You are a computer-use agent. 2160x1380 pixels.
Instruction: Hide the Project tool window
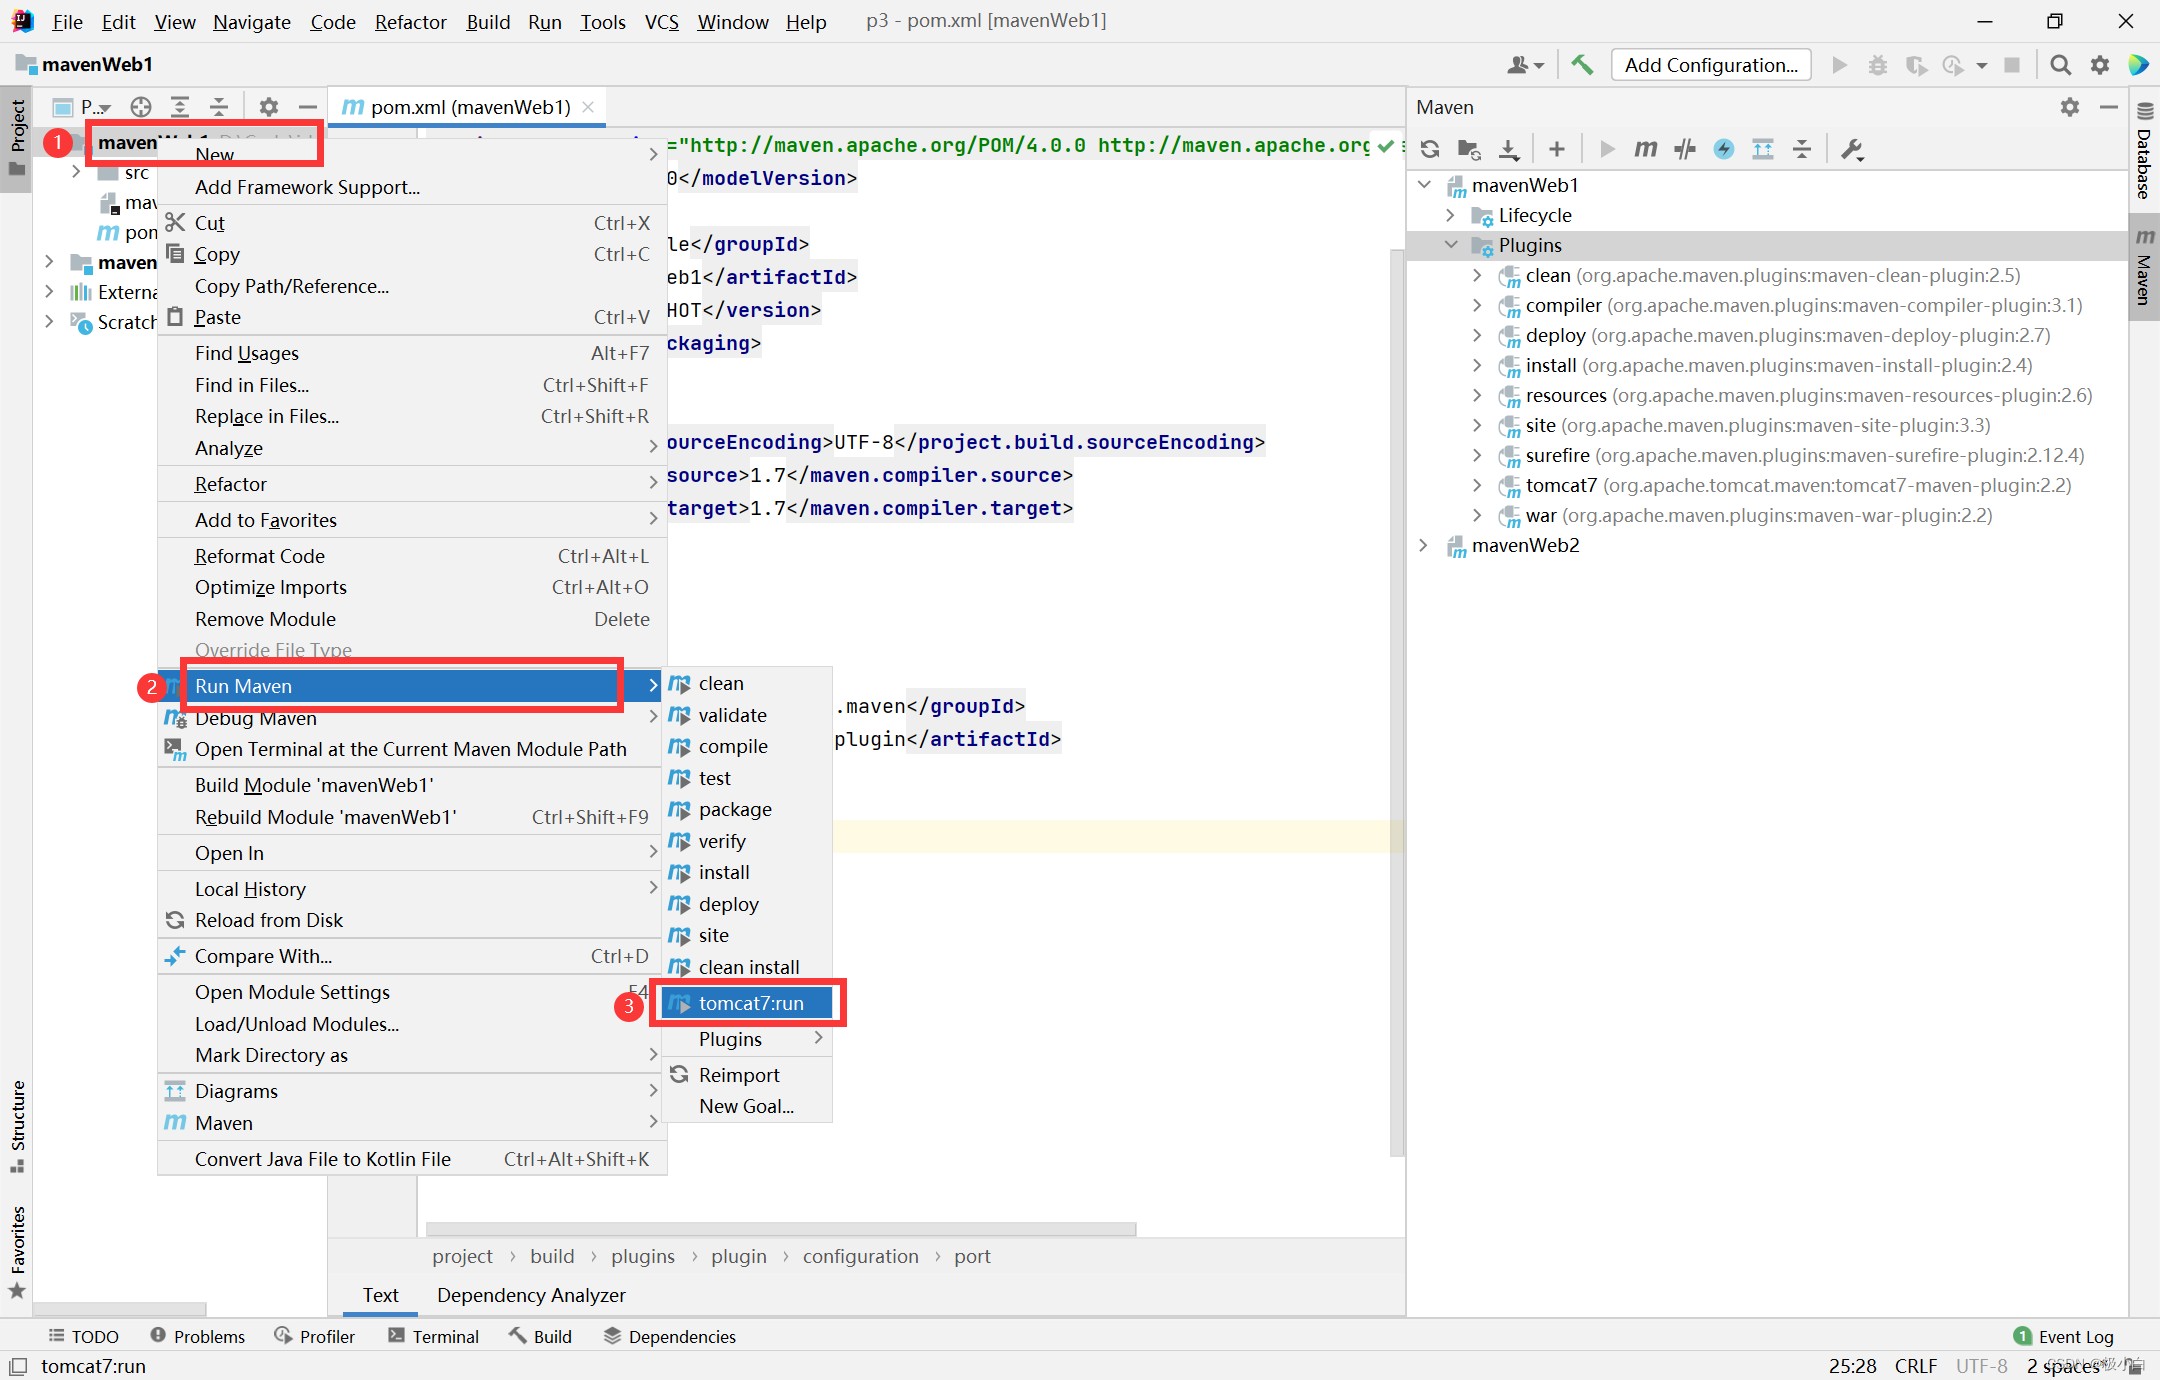tap(308, 107)
